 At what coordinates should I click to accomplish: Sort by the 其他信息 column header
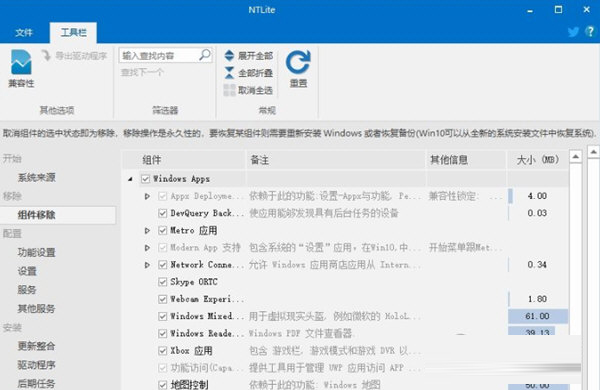pyautogui.click(x=466, y=160)
